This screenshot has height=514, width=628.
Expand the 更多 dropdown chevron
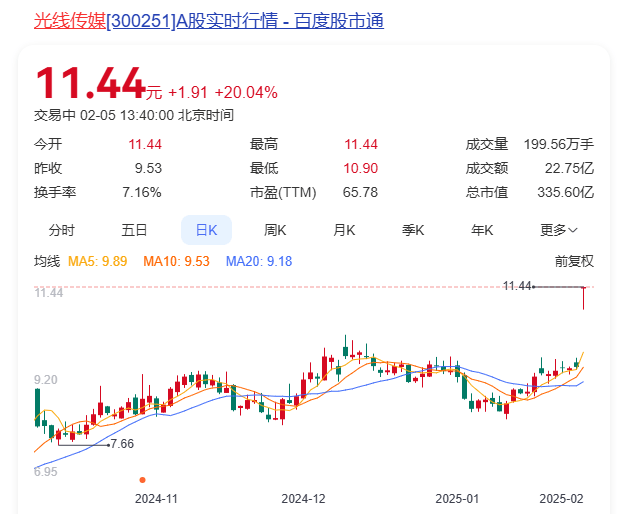click(573, 230)
